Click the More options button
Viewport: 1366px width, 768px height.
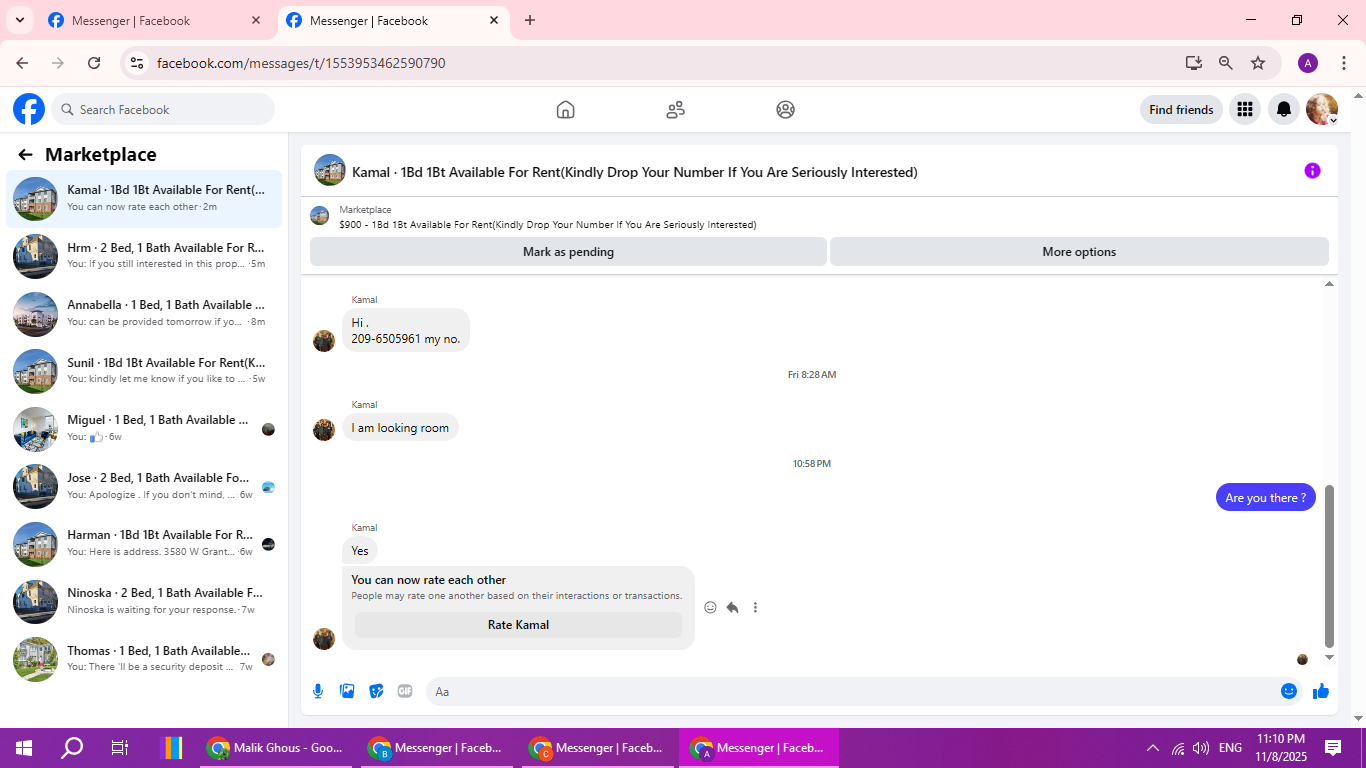[x=1079, y=252]
